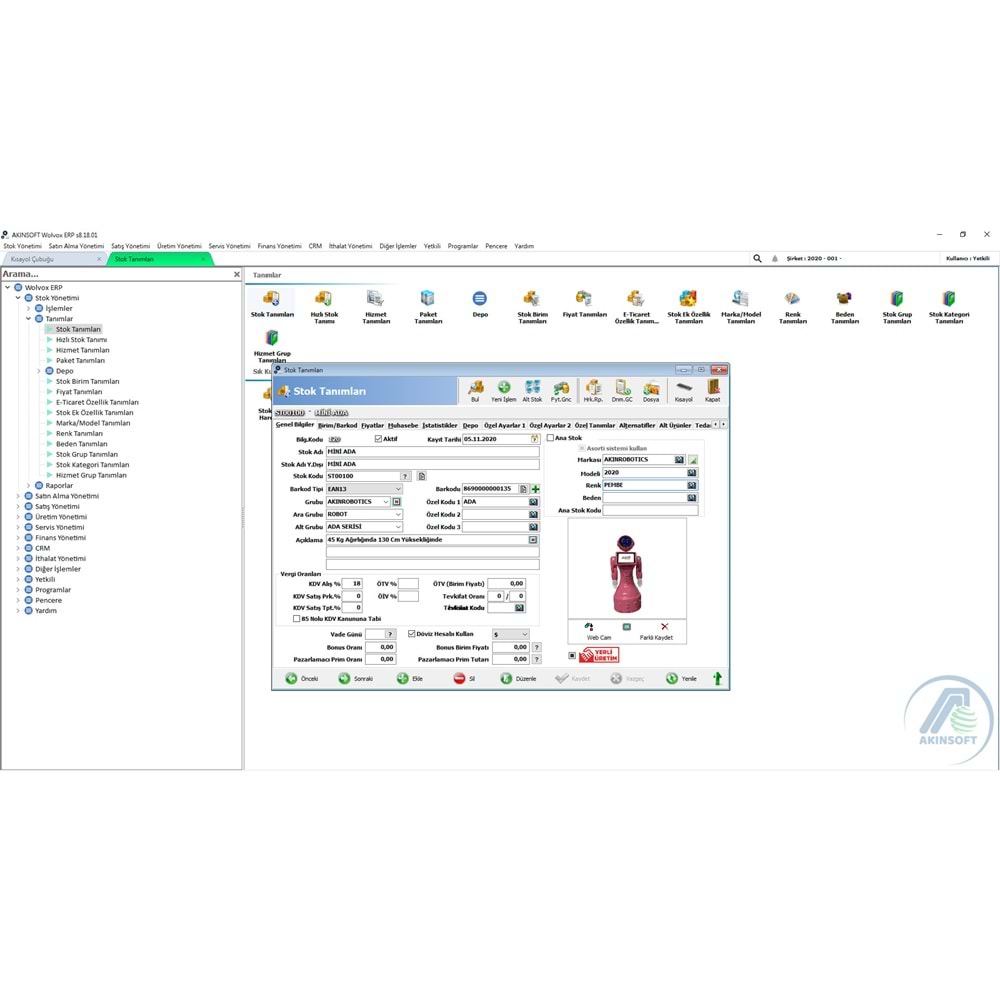
Task: Click the Bul toolbar icon
Action: (x=474, y=388)
